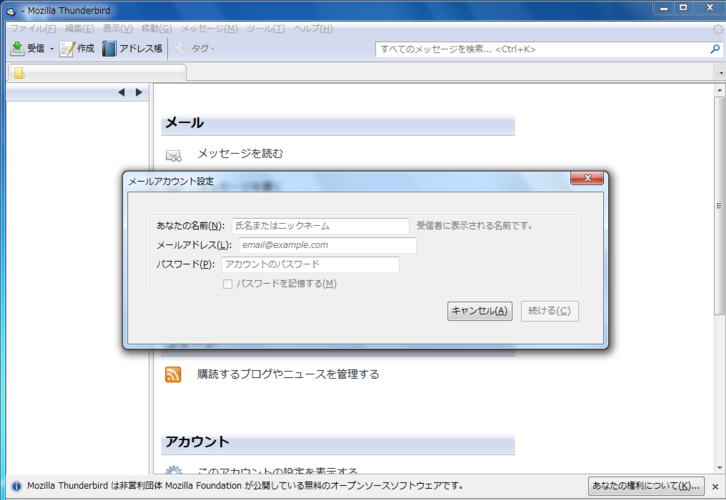Screen dimensions: 726x500
Task: Click the vertical scrollbar of the main pane
Action: [x=719, y=205]
